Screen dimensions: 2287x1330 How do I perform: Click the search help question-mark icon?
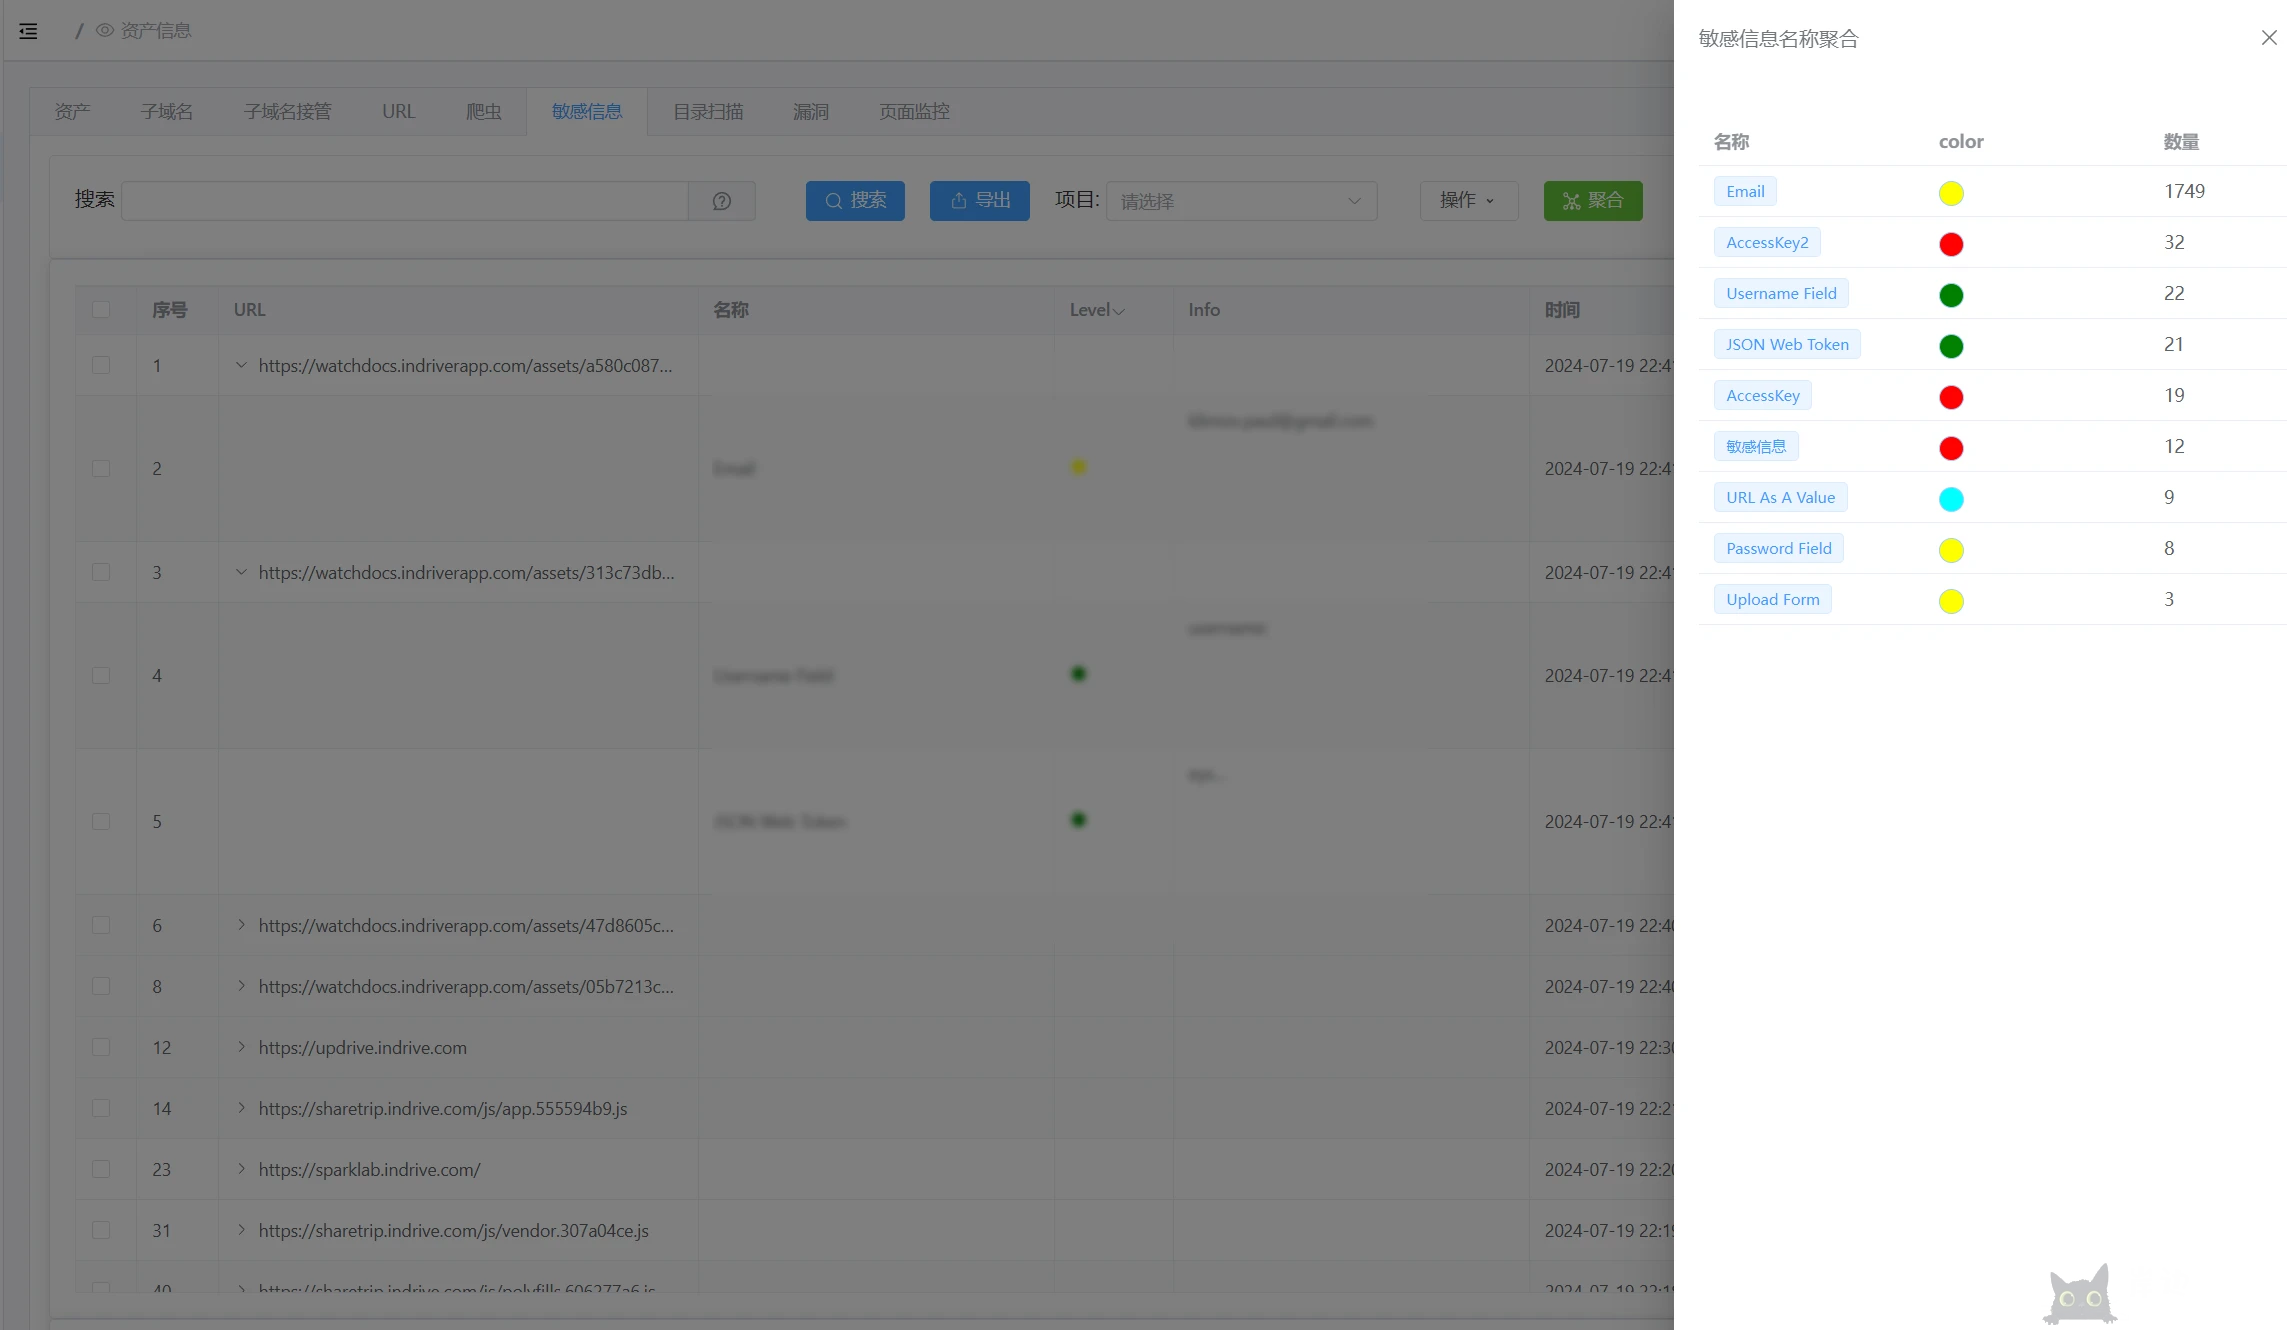pyautogui.click(x=721, y=201)
